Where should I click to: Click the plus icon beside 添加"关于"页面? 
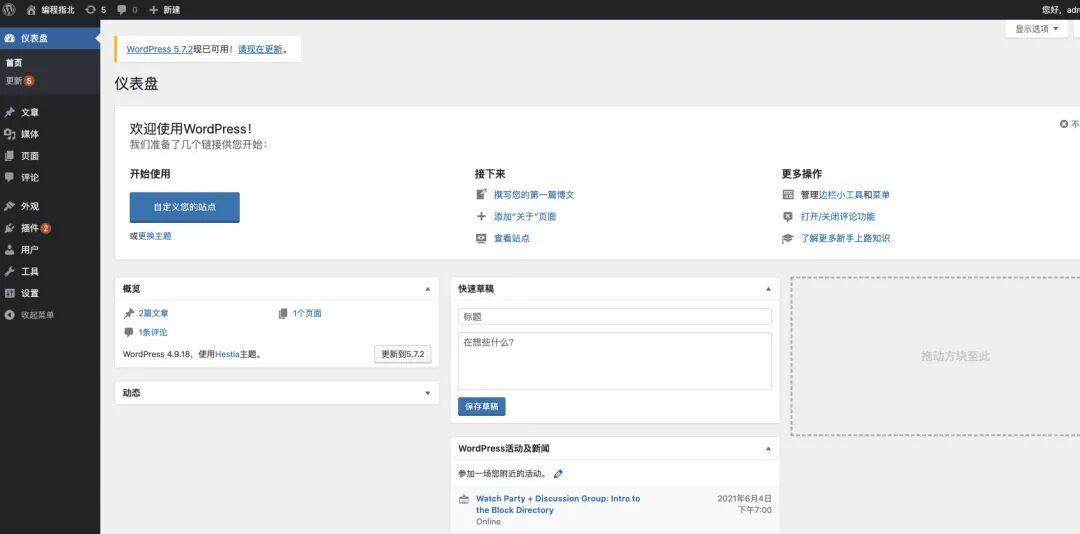[481, 216]
